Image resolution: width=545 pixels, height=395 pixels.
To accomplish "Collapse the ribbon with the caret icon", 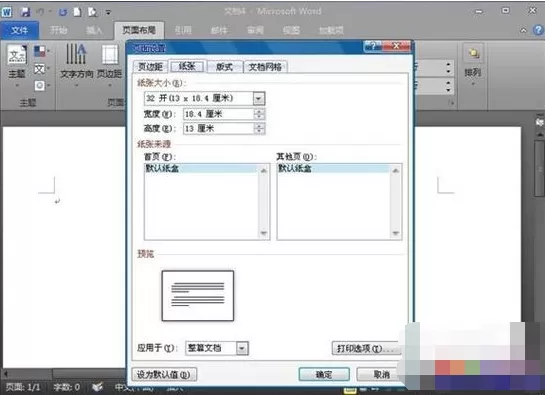I will pos(523,31).
